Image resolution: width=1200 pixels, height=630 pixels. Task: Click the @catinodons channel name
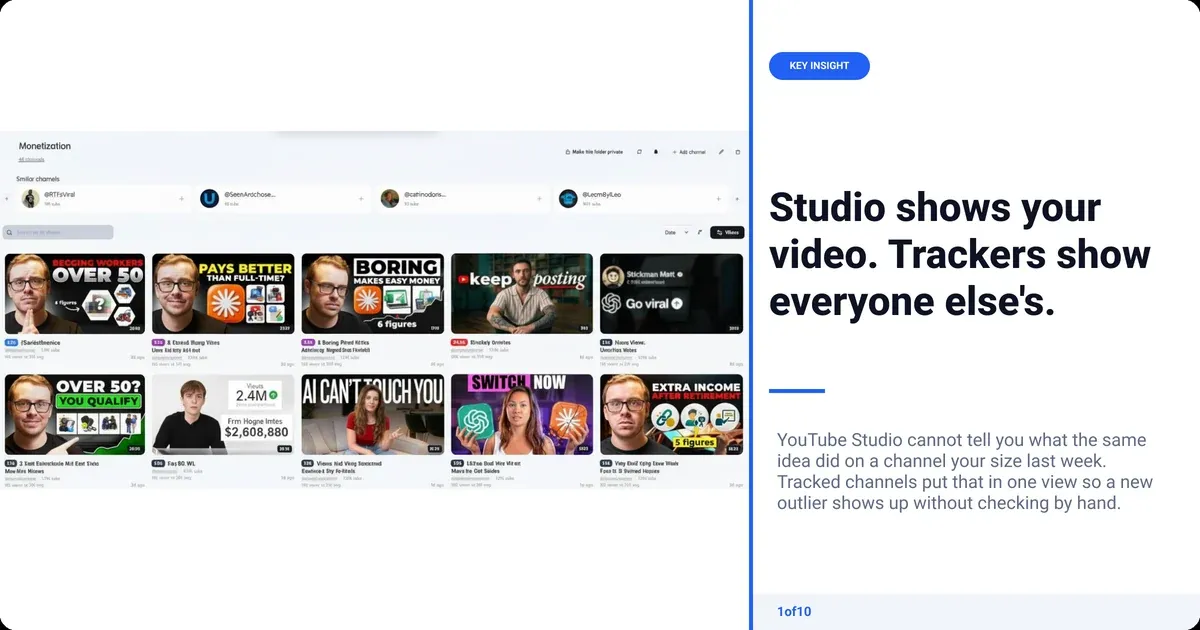425,194
